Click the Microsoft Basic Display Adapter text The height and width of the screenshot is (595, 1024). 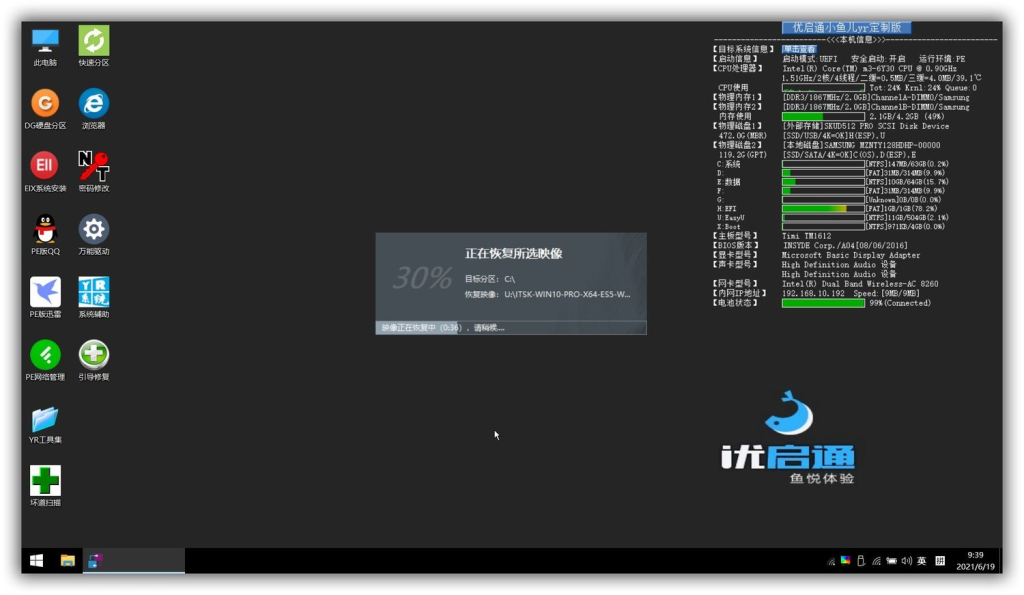click(x=851, y=255)
